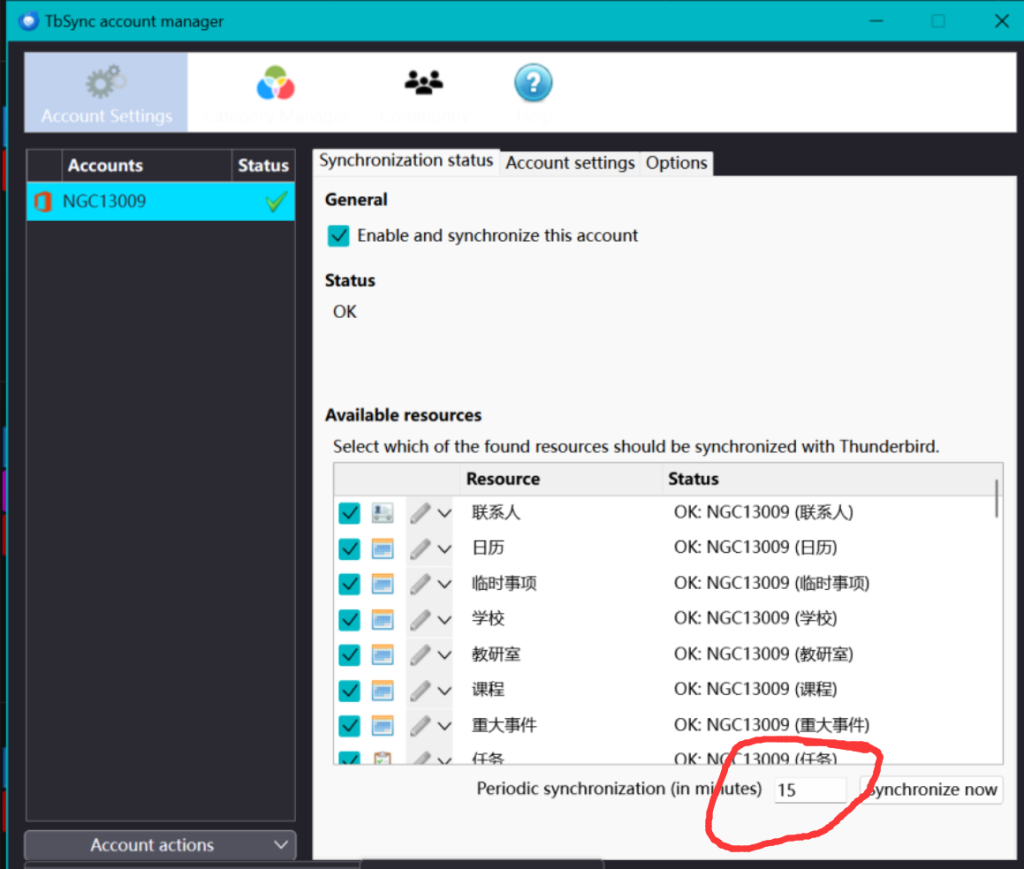Click status text OK: NGC13009 (课程)
This screenshot has height=869, width=1024.
(x=756, y=689)
